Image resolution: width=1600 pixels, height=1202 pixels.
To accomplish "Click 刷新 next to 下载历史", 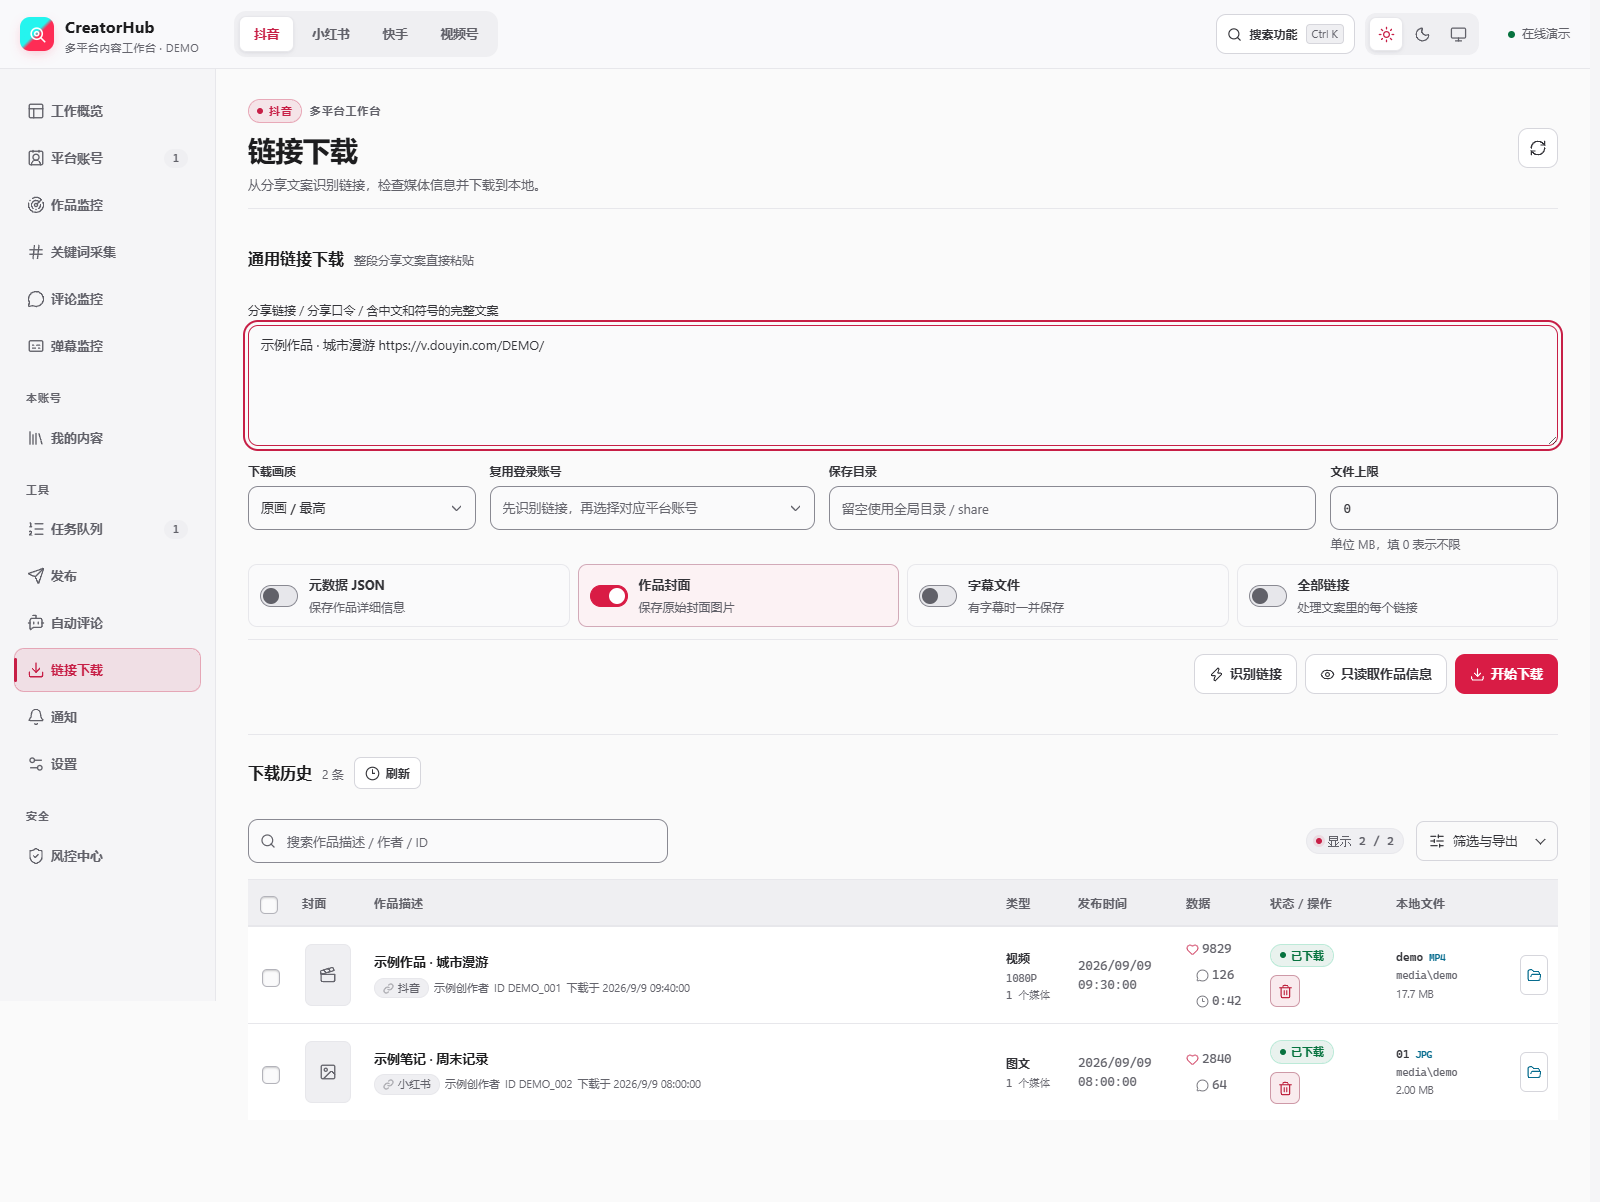I will pyautogui.click(x=387, y=773).
